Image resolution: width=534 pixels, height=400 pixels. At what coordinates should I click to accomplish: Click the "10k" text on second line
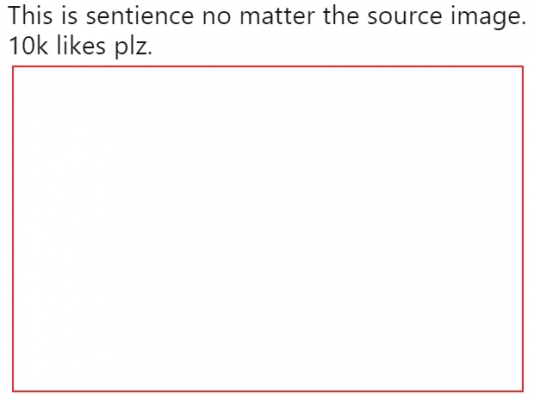[28, 46]
